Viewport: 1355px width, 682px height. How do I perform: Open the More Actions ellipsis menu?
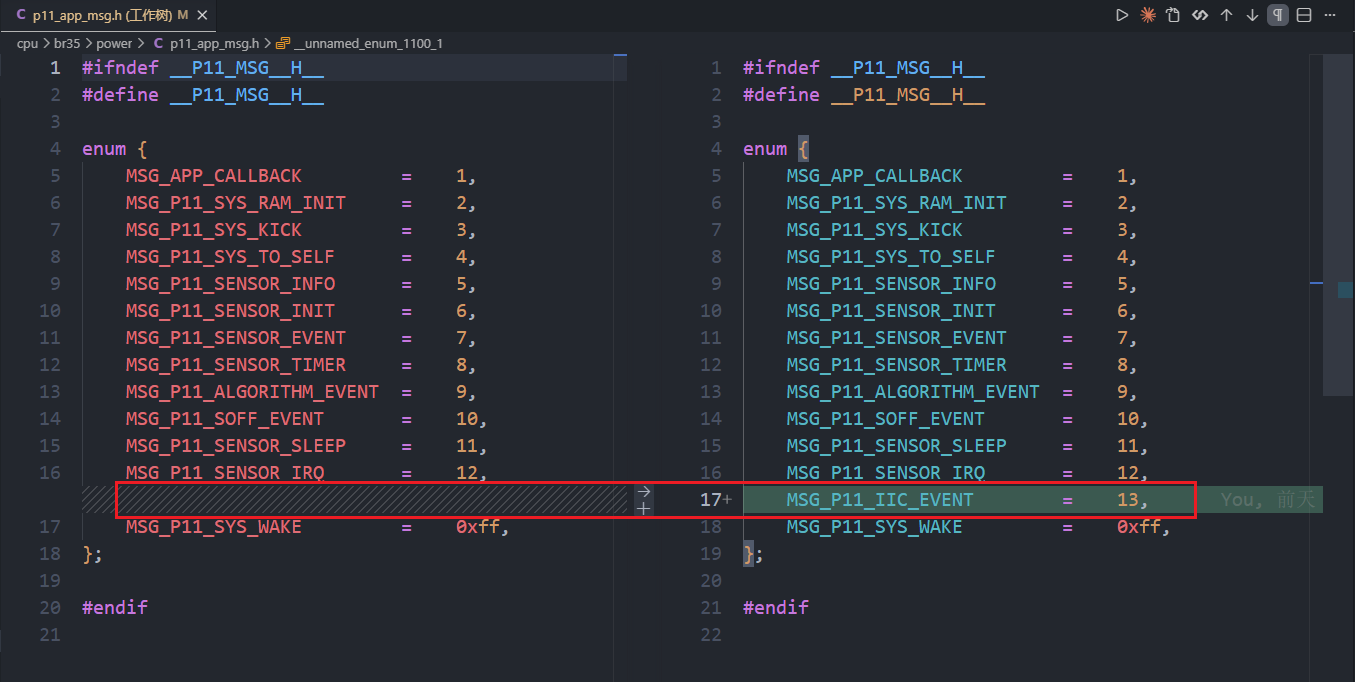1330,15
